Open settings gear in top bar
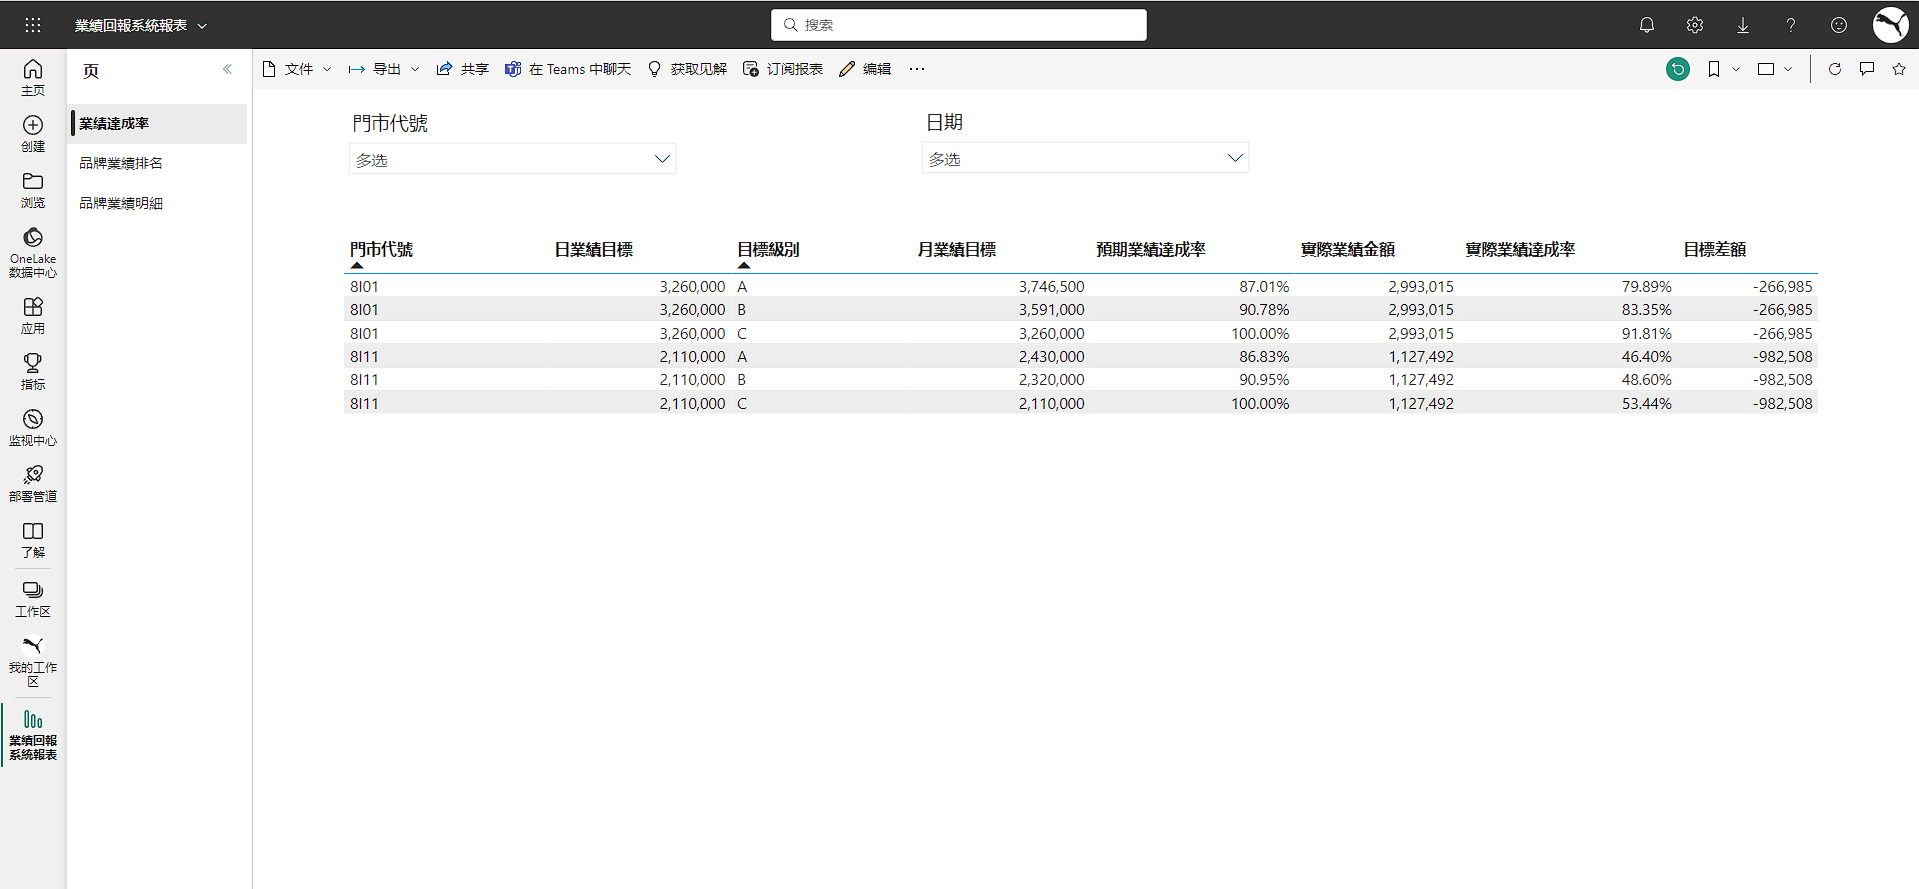Image resolution: width=1919 pixels, height=889 pixels. pyautogui.click(x=1695, y=25)
